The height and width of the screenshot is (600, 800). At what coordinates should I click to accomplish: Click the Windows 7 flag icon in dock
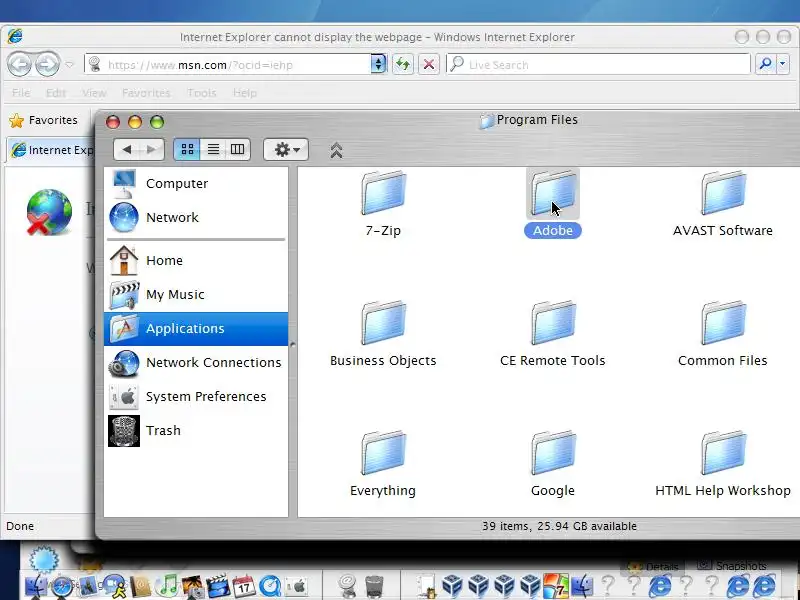[556, 586]
